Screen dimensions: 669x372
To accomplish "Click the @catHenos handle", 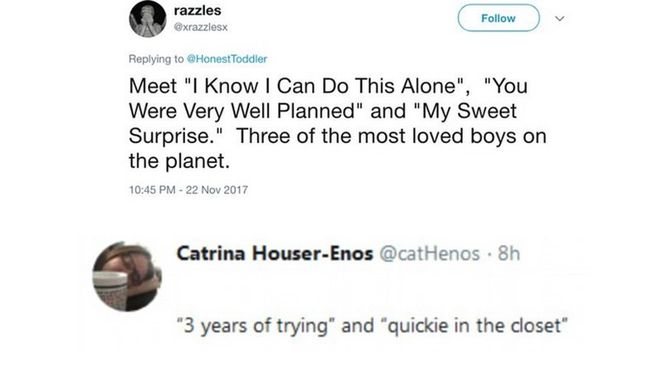I will click(x=430, y=254).
